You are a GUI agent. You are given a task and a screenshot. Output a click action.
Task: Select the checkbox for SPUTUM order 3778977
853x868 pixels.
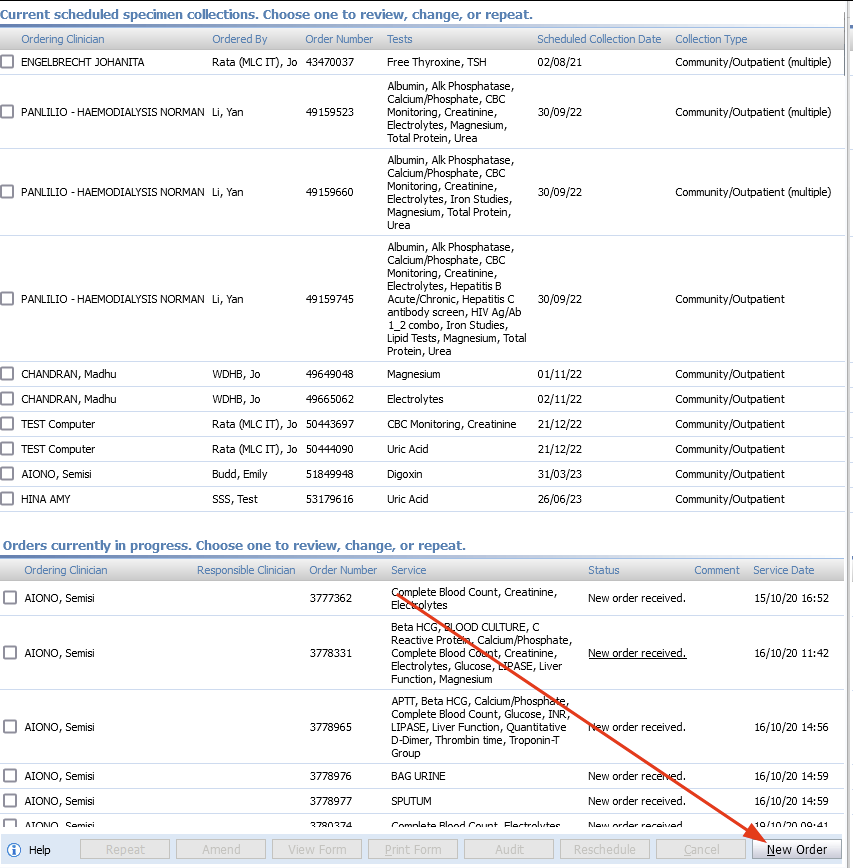click(x=9, y=800)
